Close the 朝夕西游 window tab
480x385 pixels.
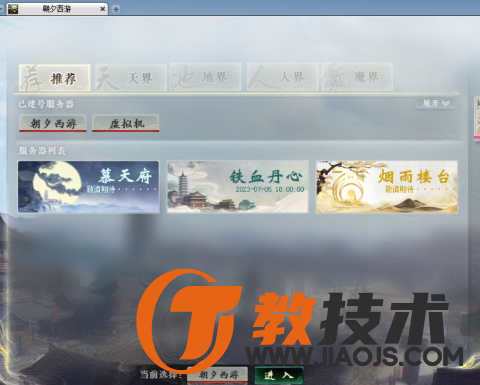(x=103, y=9)
